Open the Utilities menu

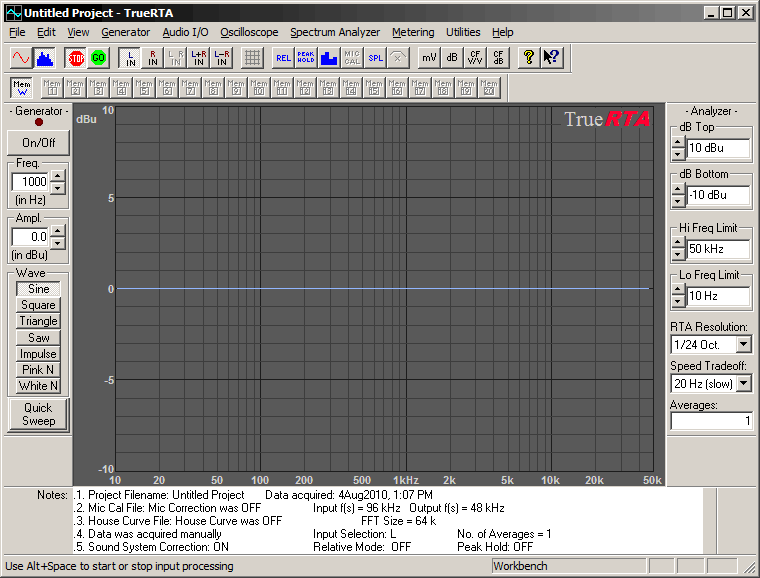click(463, 32)
